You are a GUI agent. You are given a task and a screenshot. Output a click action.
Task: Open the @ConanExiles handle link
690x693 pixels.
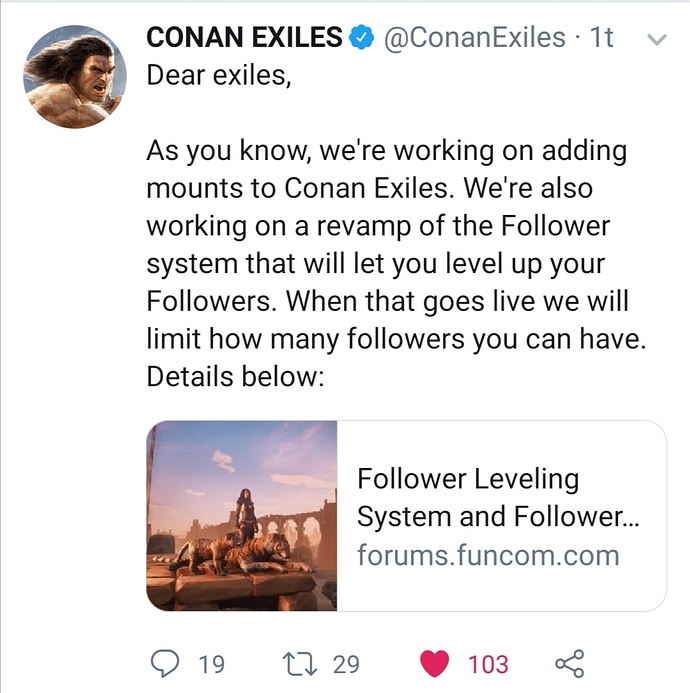pyautogui.click(x=475, y=39)
